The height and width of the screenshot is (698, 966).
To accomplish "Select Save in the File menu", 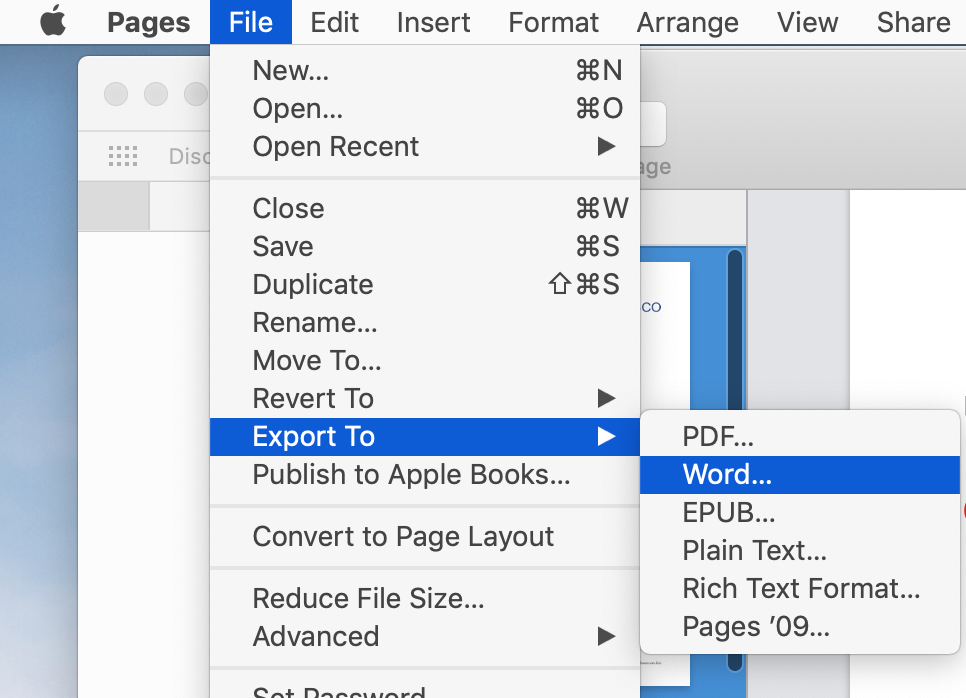I will pos(425,246).
